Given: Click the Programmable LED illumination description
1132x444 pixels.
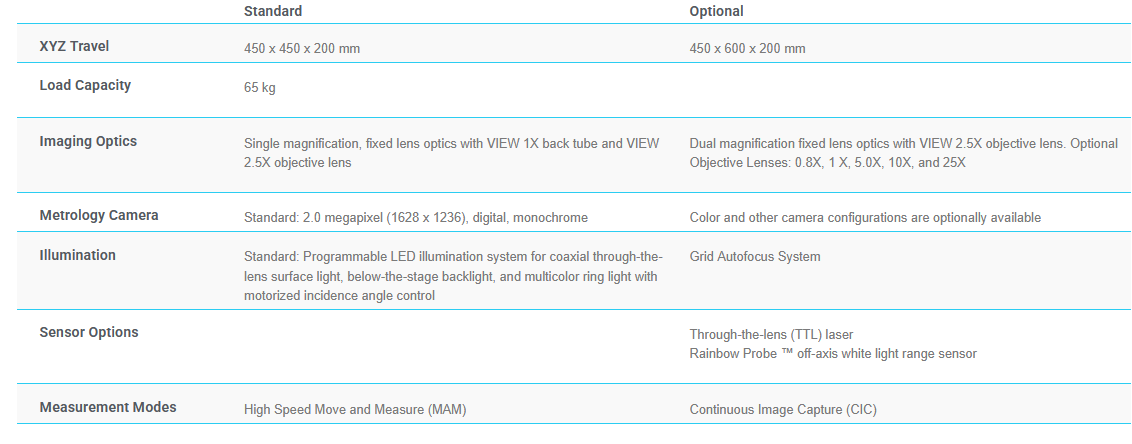Looking at the screenshot, I should tap(452, 275).
